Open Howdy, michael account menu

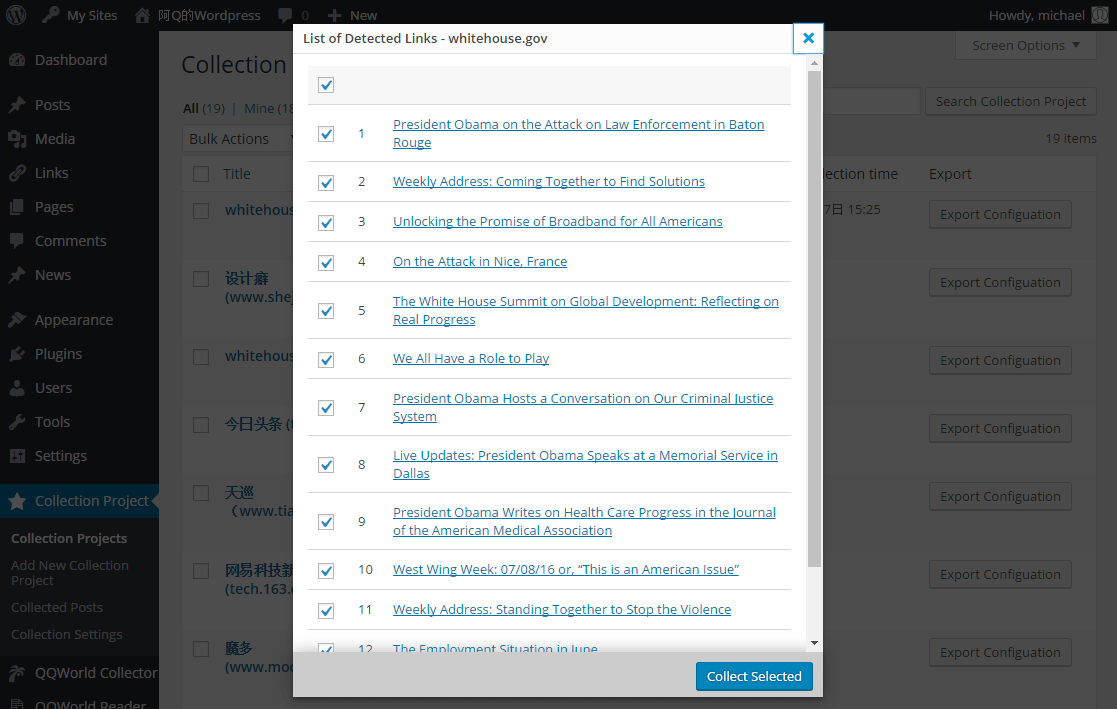pos(1048,15)
